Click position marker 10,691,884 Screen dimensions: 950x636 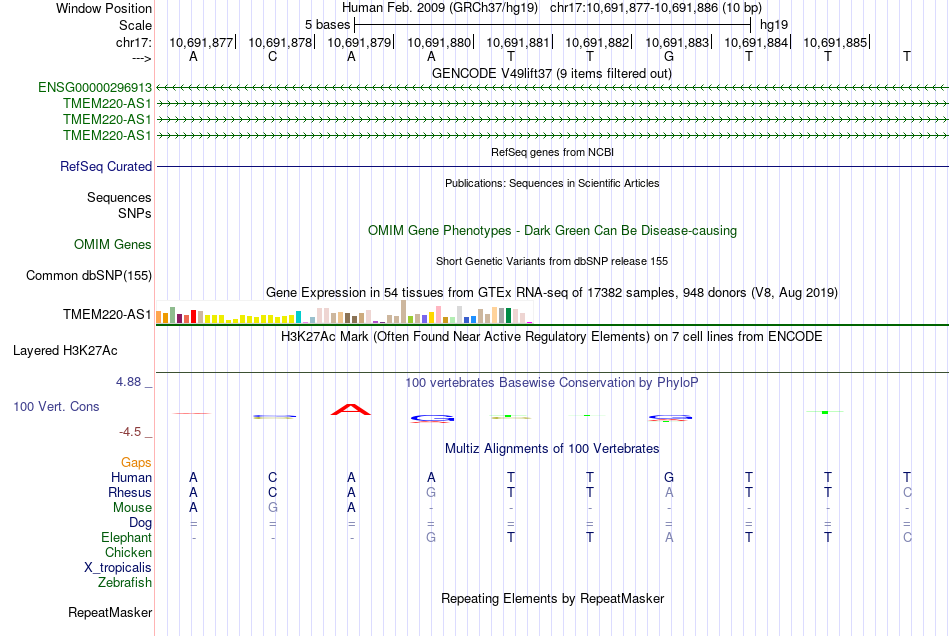coord(756,42)
